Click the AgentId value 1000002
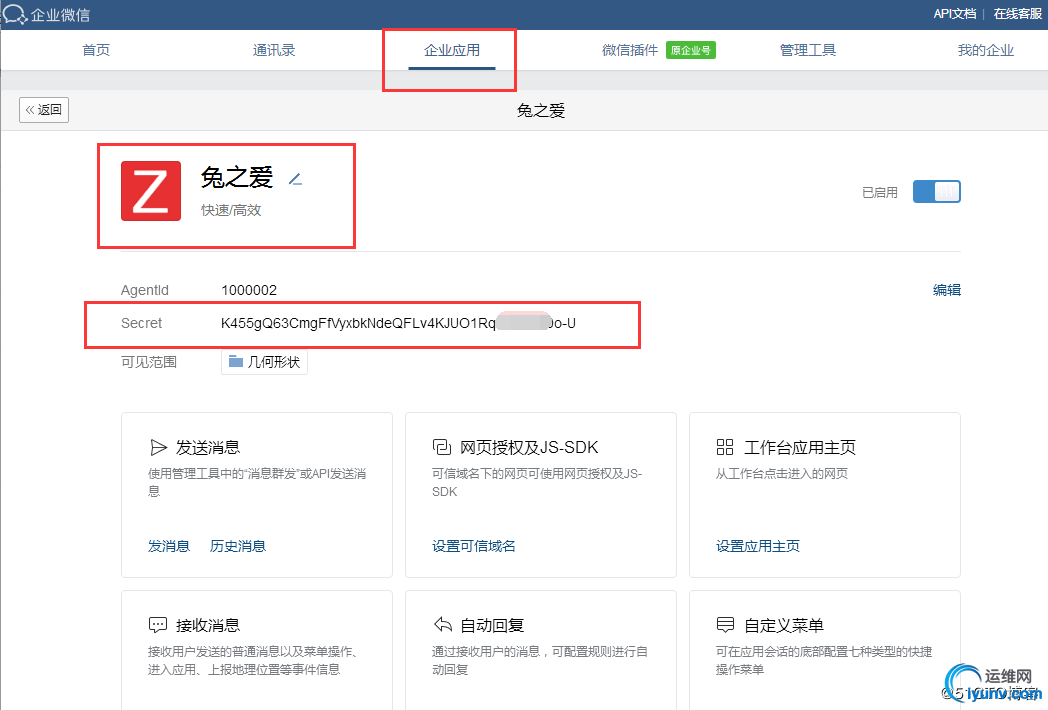Image resolution: width=1048 pixels, height=710 pixels. 249,290
